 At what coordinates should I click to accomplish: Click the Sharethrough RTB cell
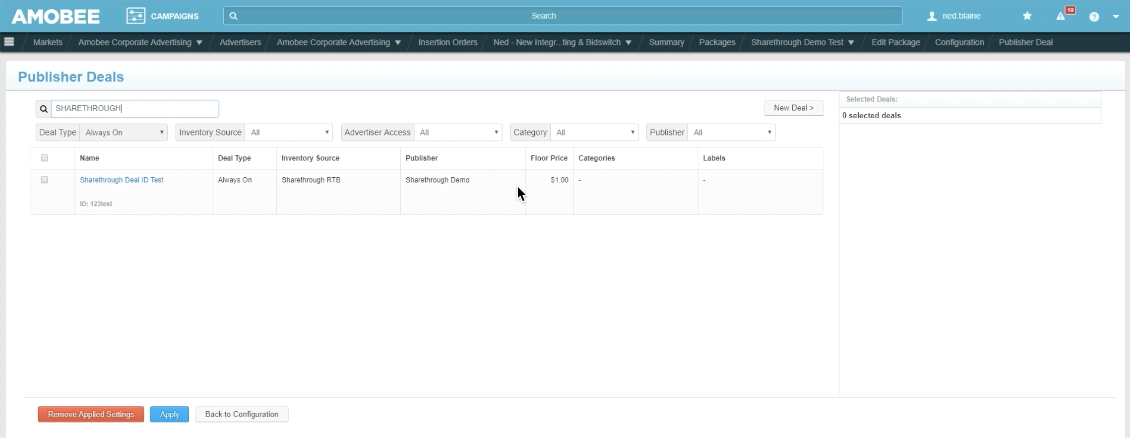pyautogui.click(x=311, y=180)
